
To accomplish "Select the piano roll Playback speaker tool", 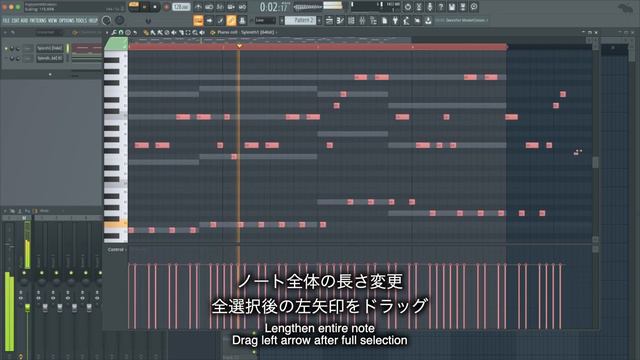I will click(x=202, y=32).
